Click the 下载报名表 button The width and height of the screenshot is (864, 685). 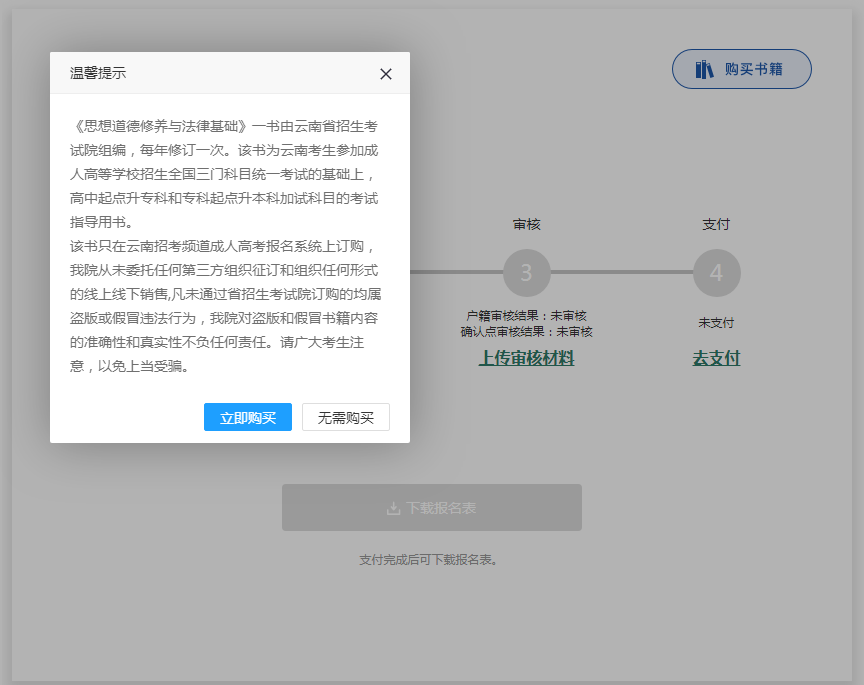tap(431, 508)
